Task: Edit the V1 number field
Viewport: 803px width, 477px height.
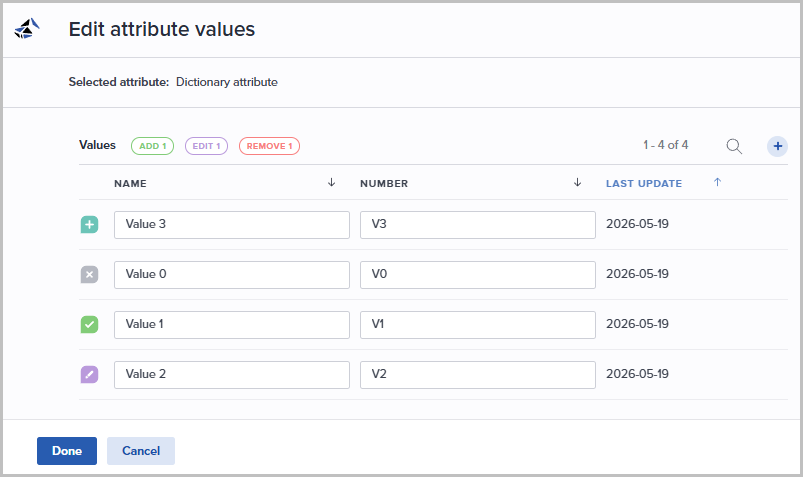Action: click(x=478, y=325)
